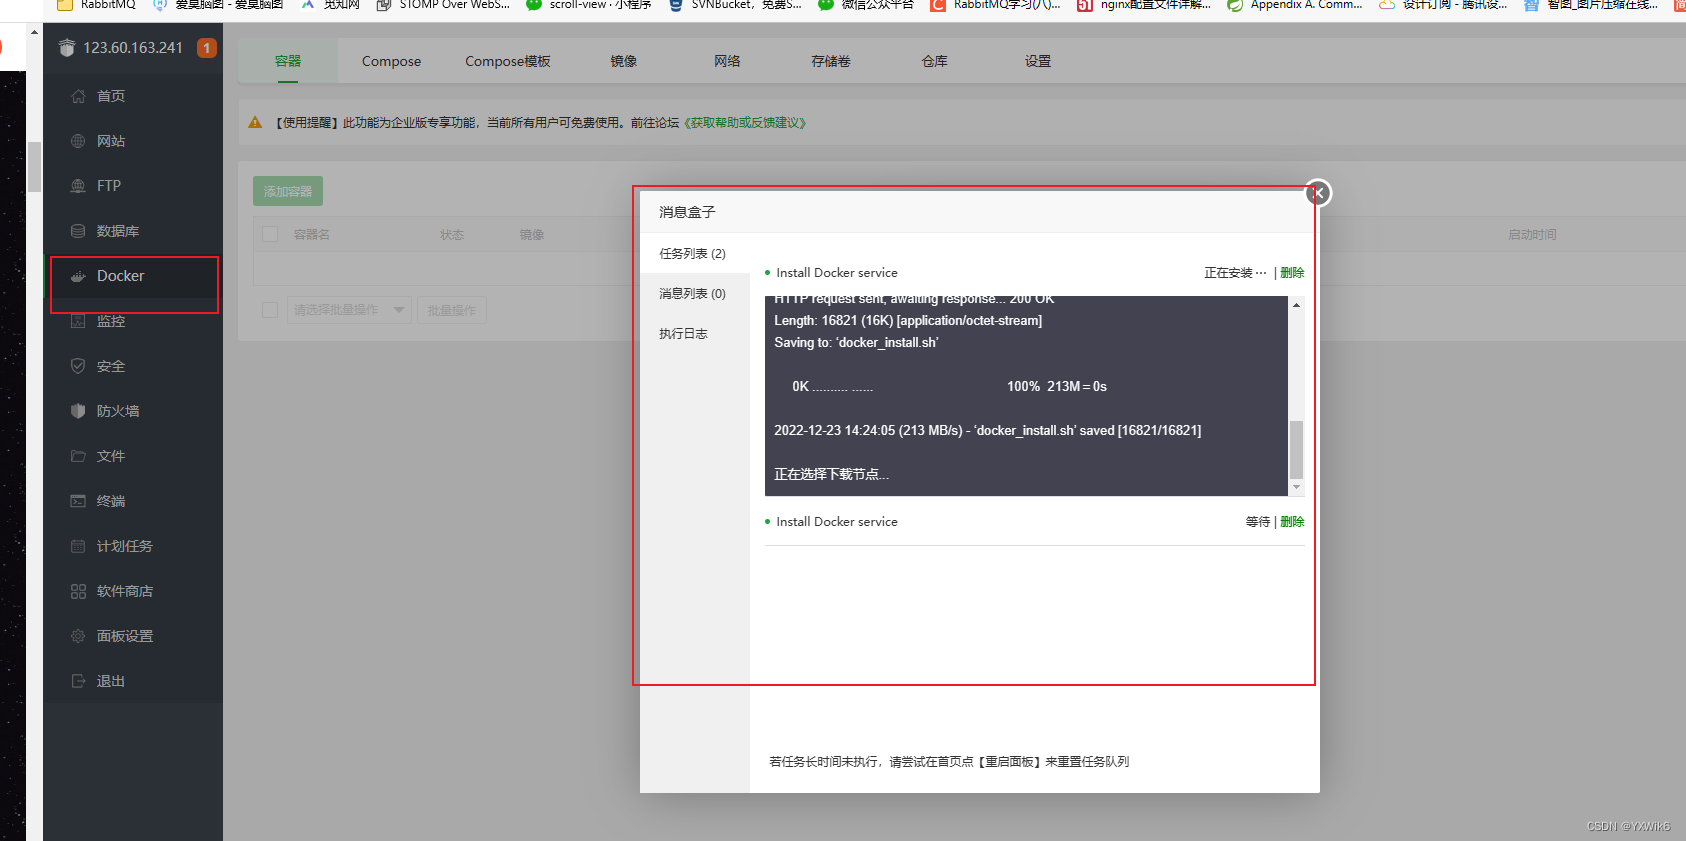Switch to the 容器 tab
Screen dimensions: 1686x841
point(288,61)
